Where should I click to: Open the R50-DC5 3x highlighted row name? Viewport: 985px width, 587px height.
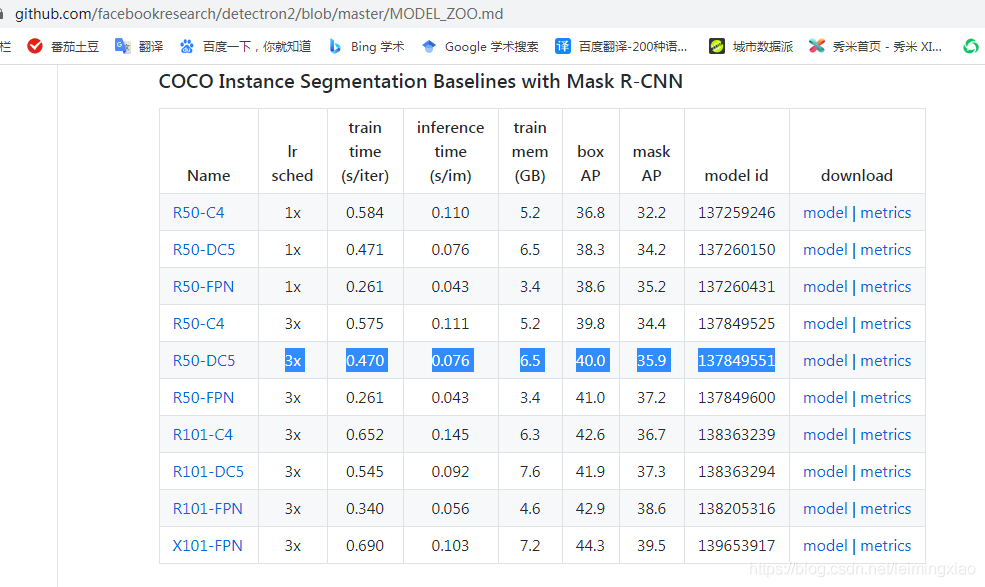point(204,360)
